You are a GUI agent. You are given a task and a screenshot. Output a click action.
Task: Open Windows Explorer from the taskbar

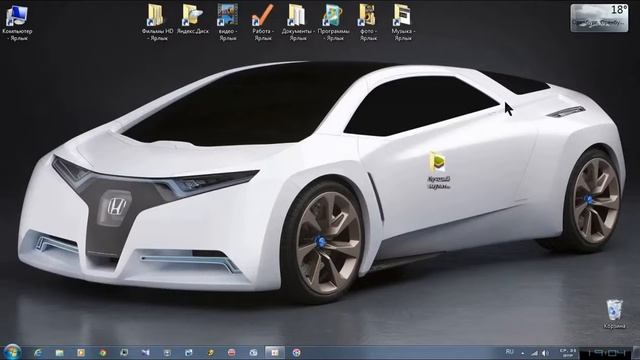tap(60, 352)
